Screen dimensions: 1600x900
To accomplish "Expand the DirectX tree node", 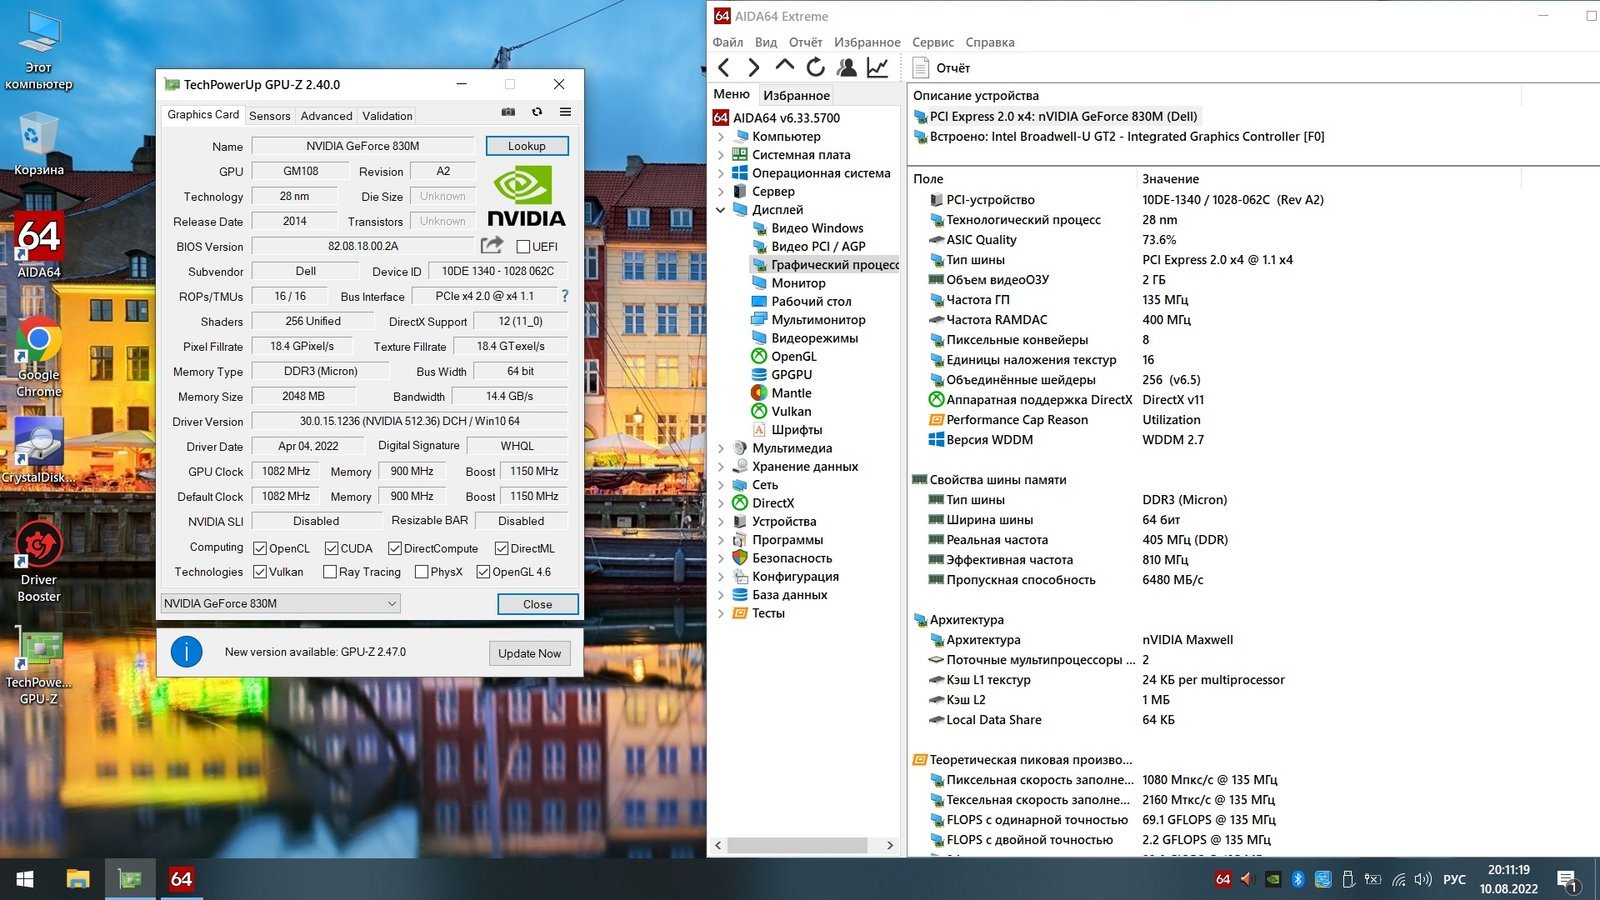I will click(721, 503).
